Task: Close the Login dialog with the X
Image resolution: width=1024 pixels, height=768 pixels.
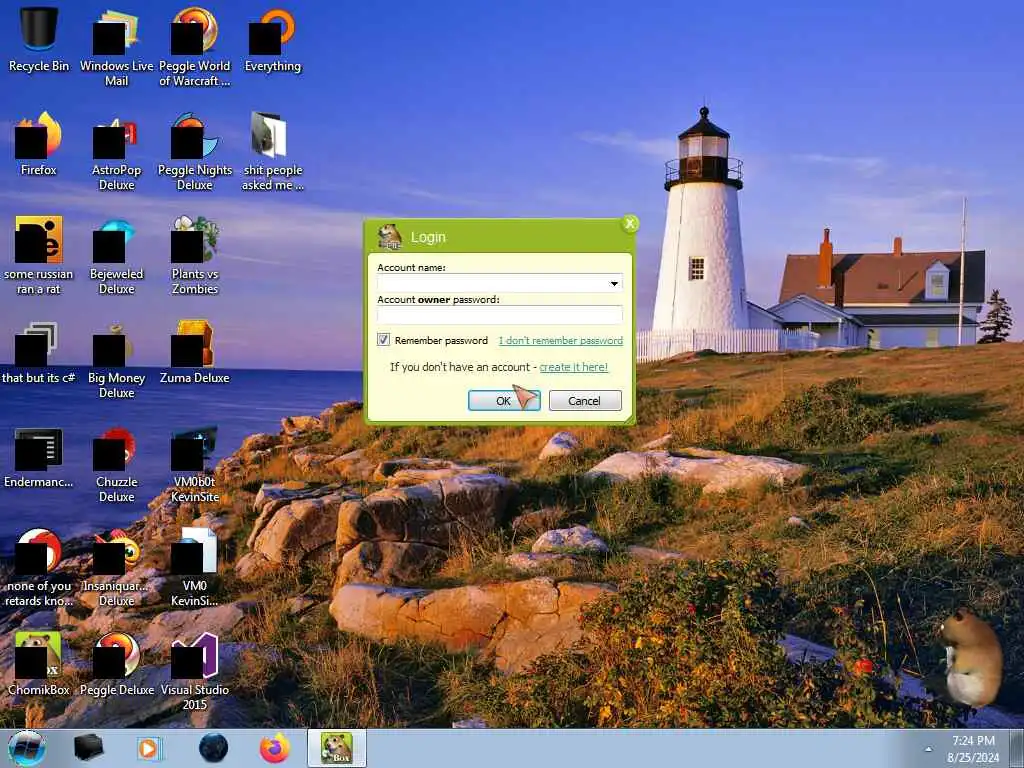Action: click(630, 224)
